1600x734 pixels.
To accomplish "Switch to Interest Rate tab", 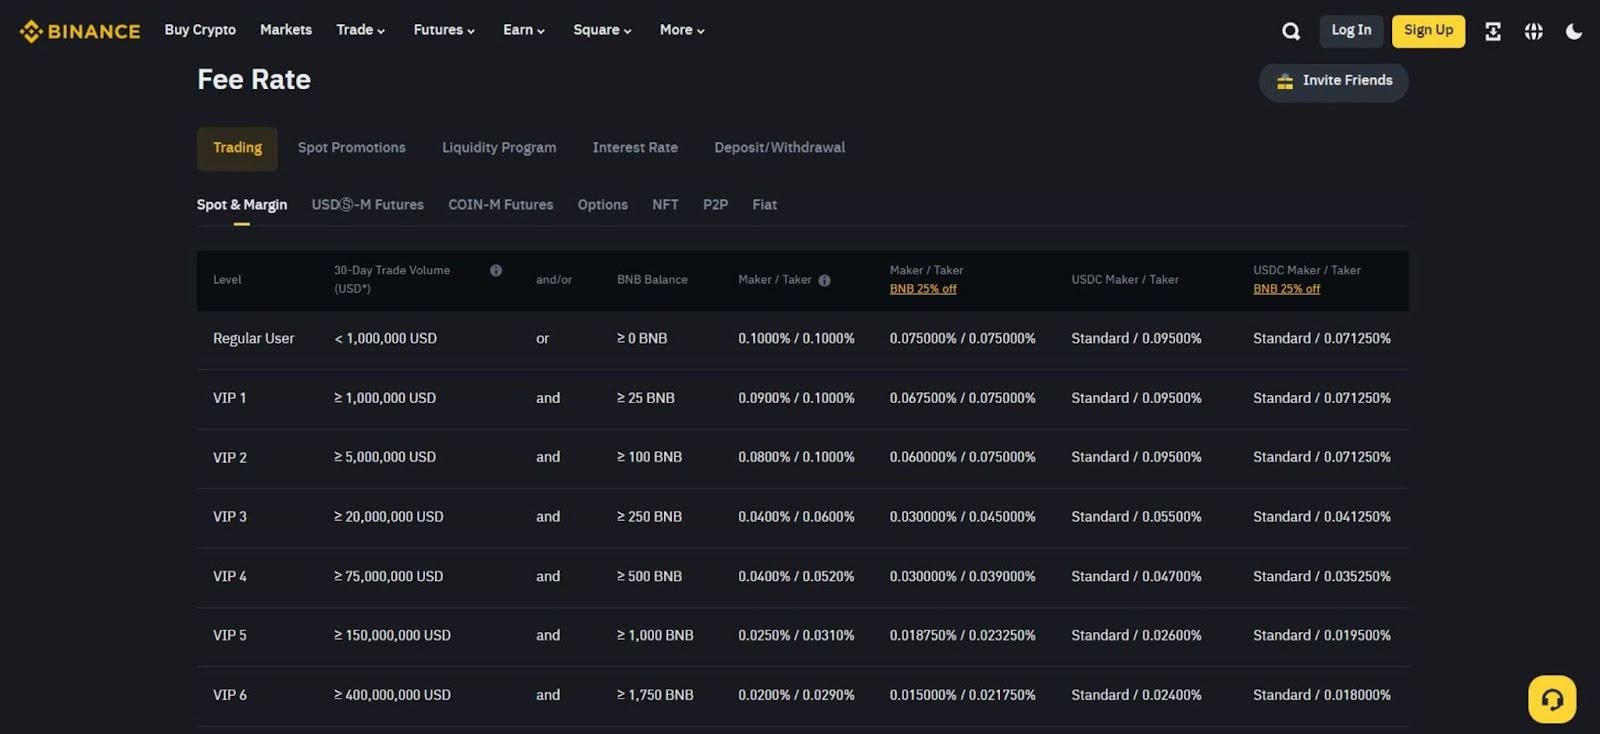I will click(635, 148).
